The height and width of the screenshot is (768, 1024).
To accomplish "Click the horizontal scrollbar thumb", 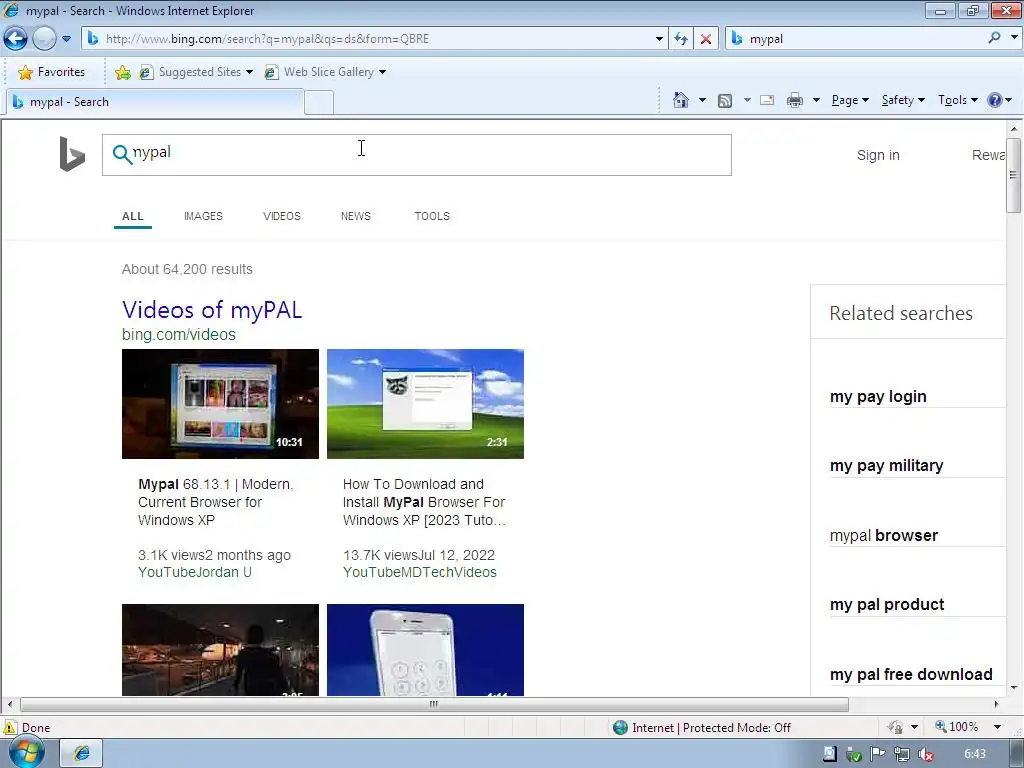I will 434,705.
